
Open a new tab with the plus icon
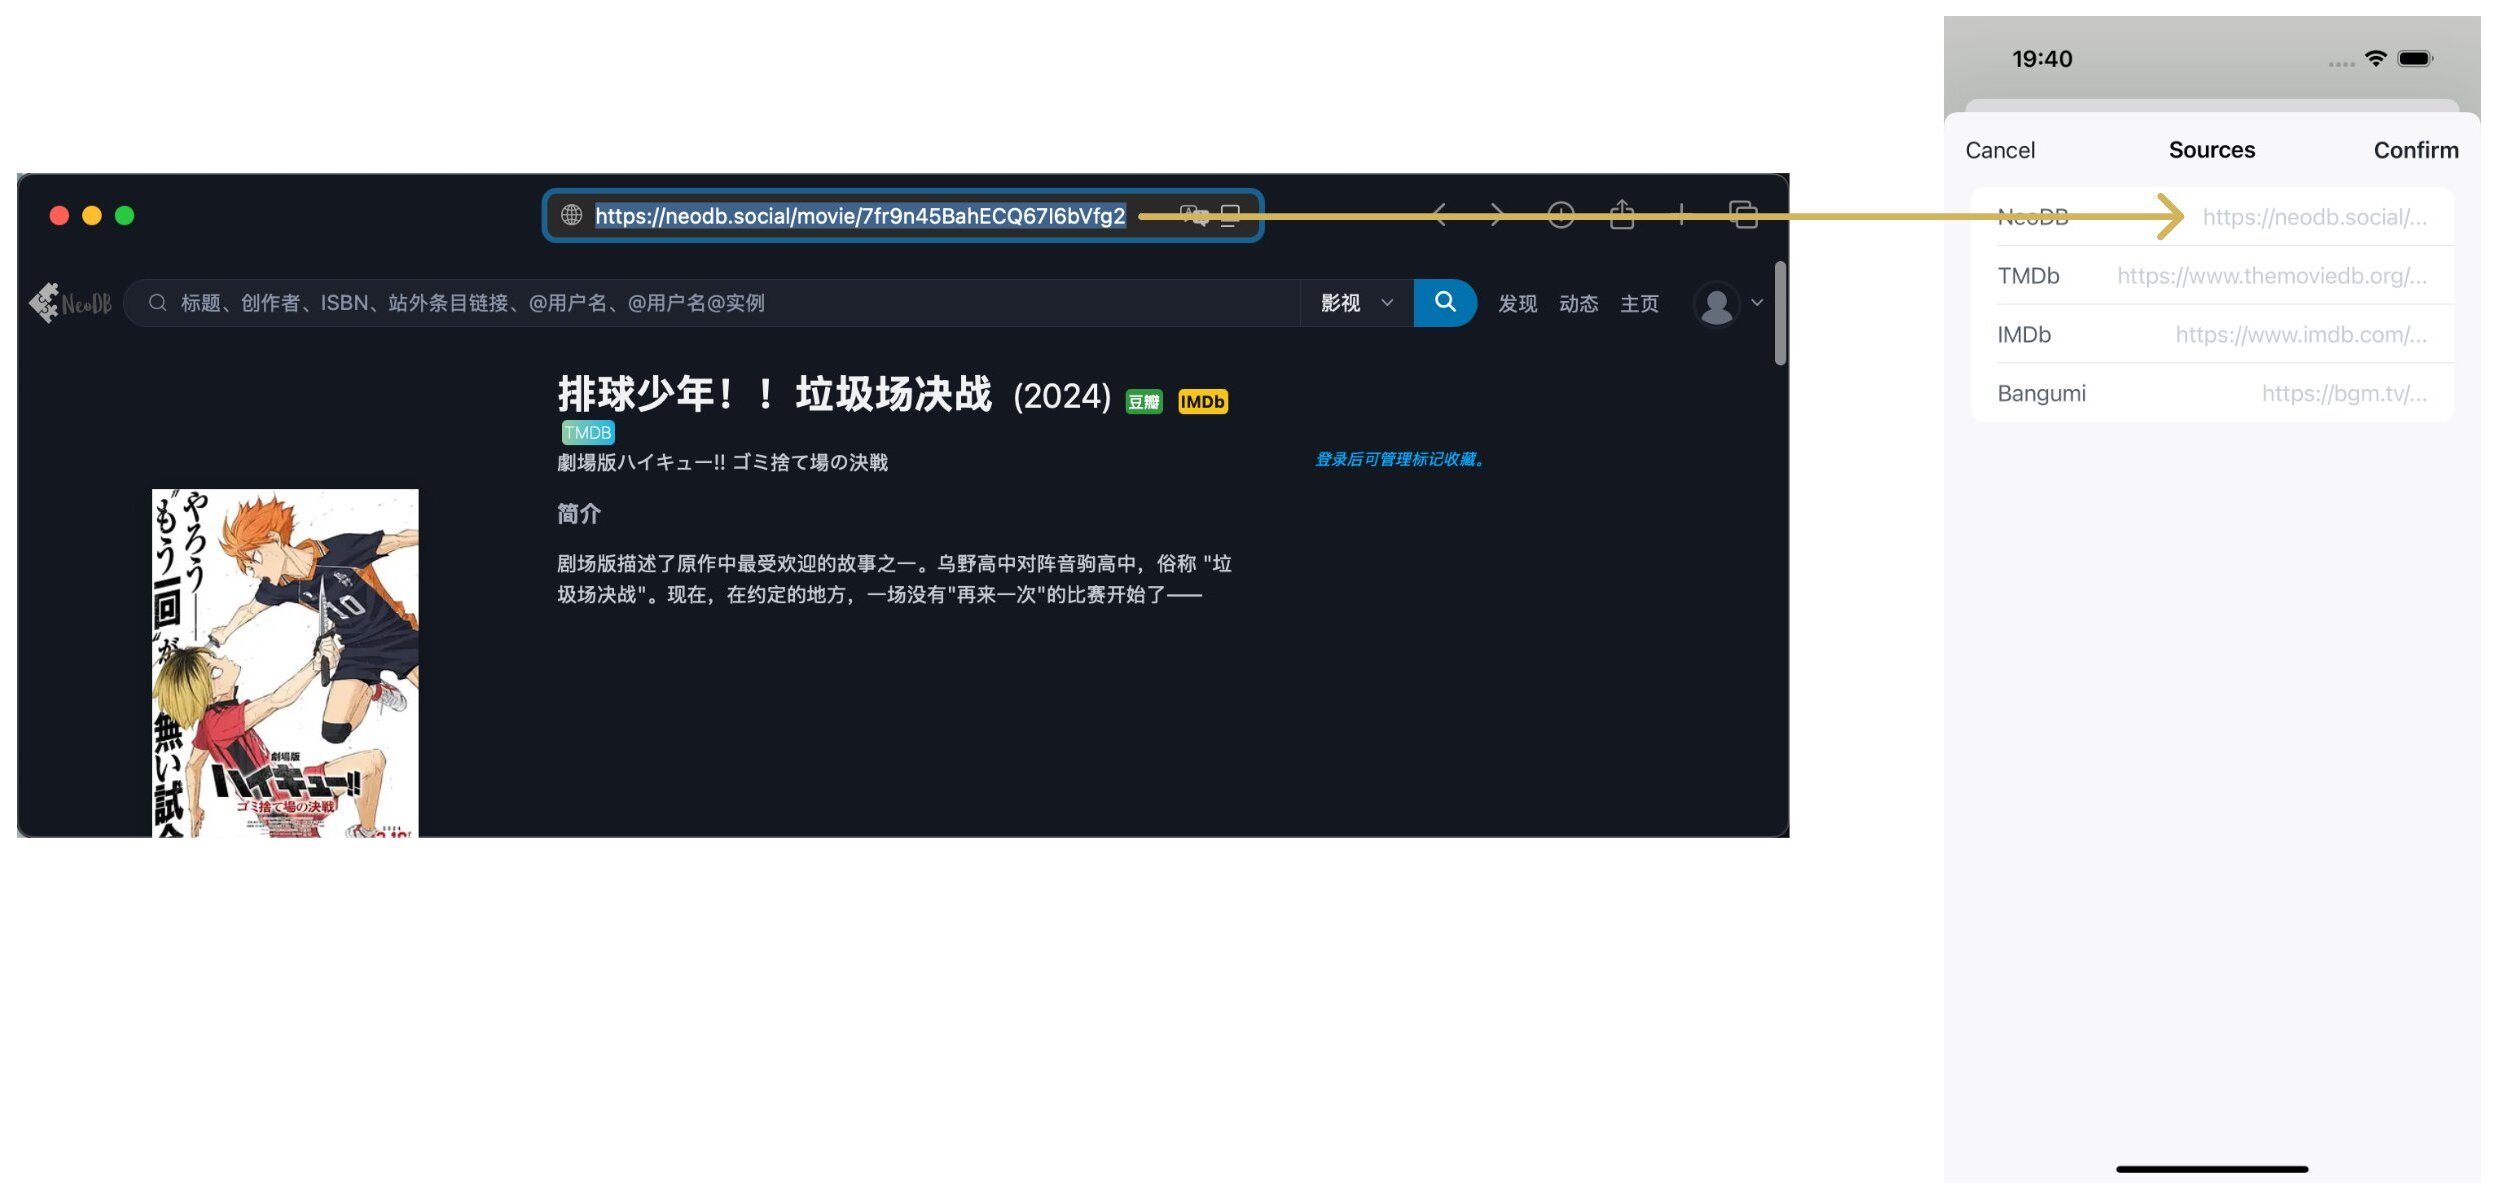pyautogui.click(x=1682, y=215)
